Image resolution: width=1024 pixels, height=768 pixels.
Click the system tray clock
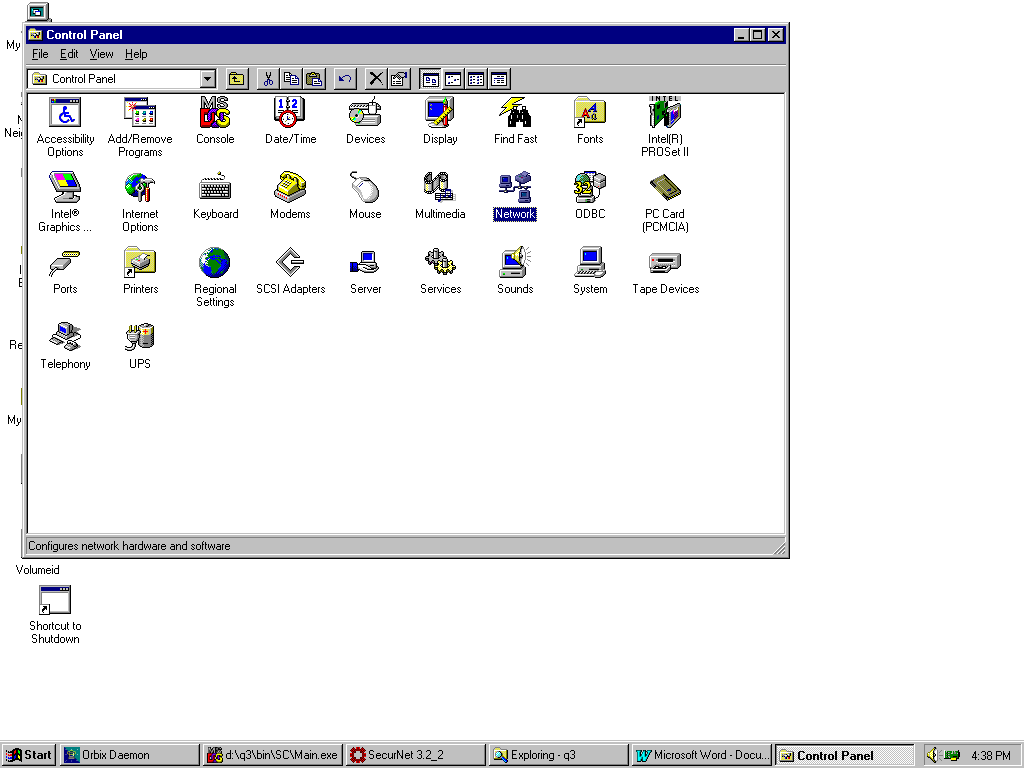[x=991, y=756]
